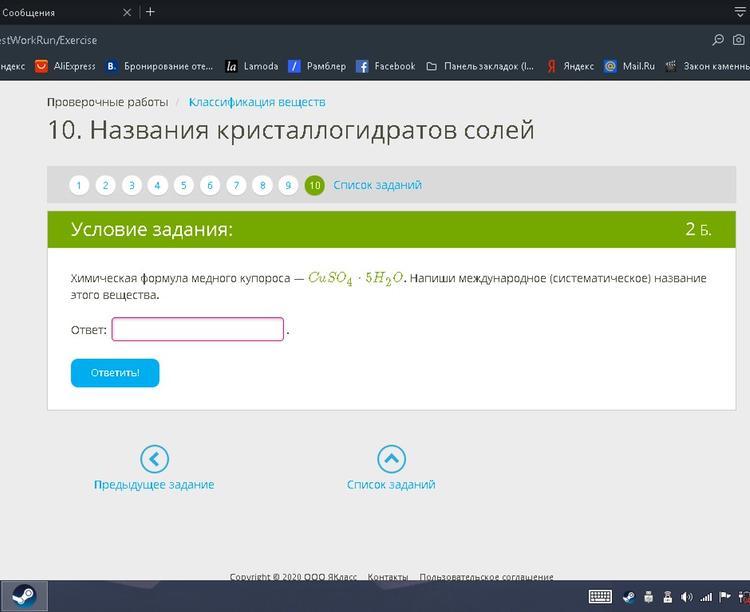This screenshot has width=750, height=612.
Task: Click the page search magnifier icon
Action: click(718, 40)
